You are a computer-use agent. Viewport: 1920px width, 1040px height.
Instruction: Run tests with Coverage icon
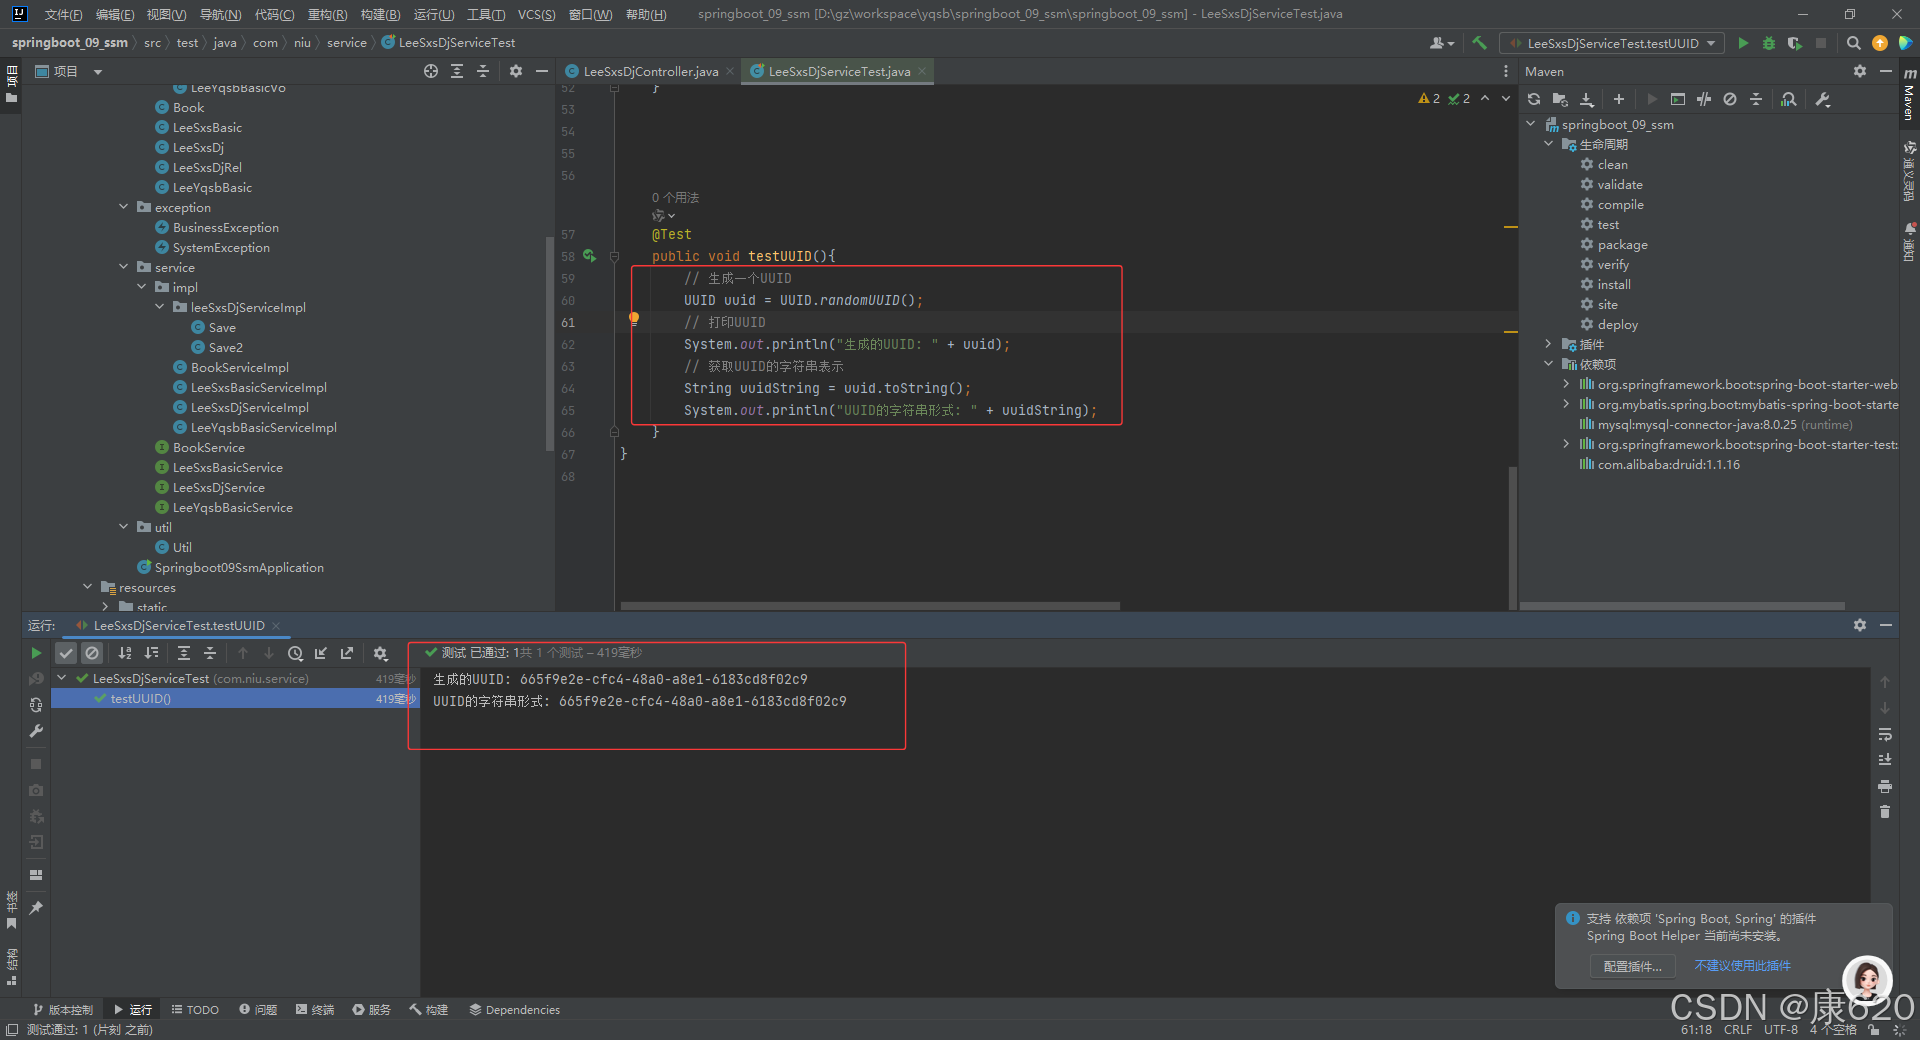(1793, 43)
